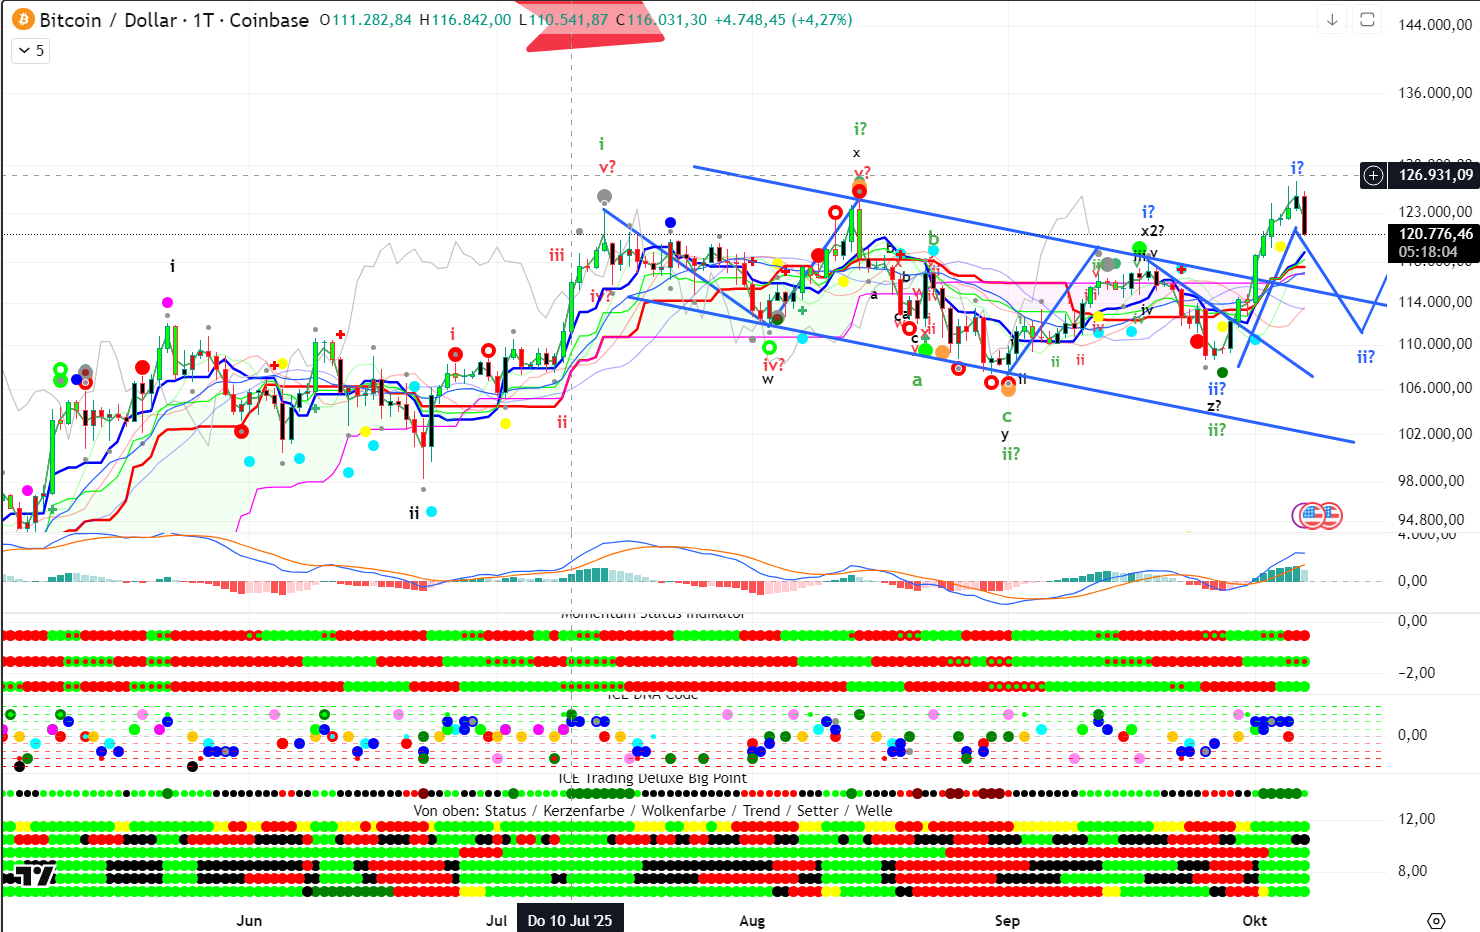Screen dimensions: 1480x932
Task: Click the Sep label on the time axis
Action: (x=1007, y=921)
